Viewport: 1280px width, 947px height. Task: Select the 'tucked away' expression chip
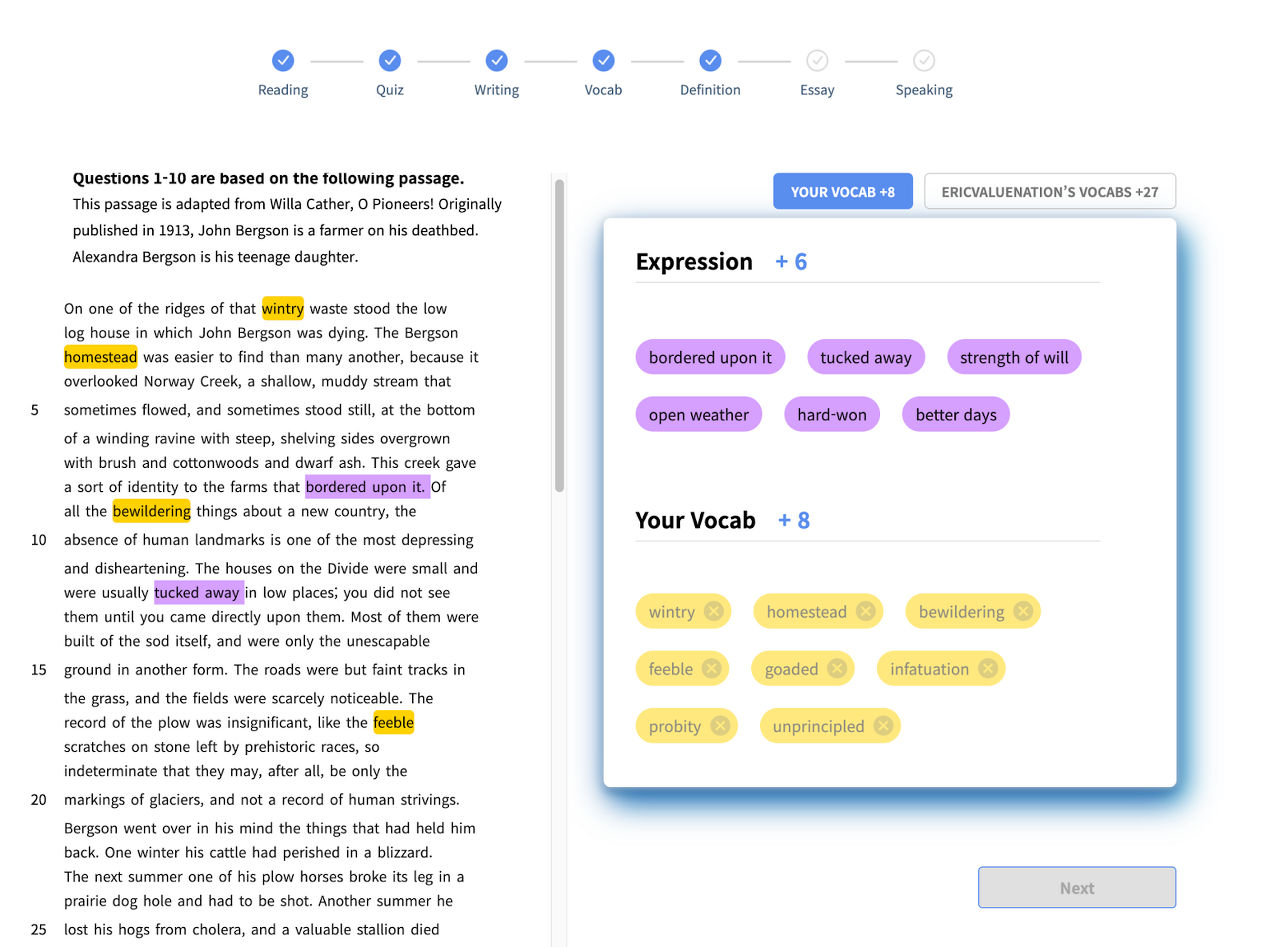point(866,357)
